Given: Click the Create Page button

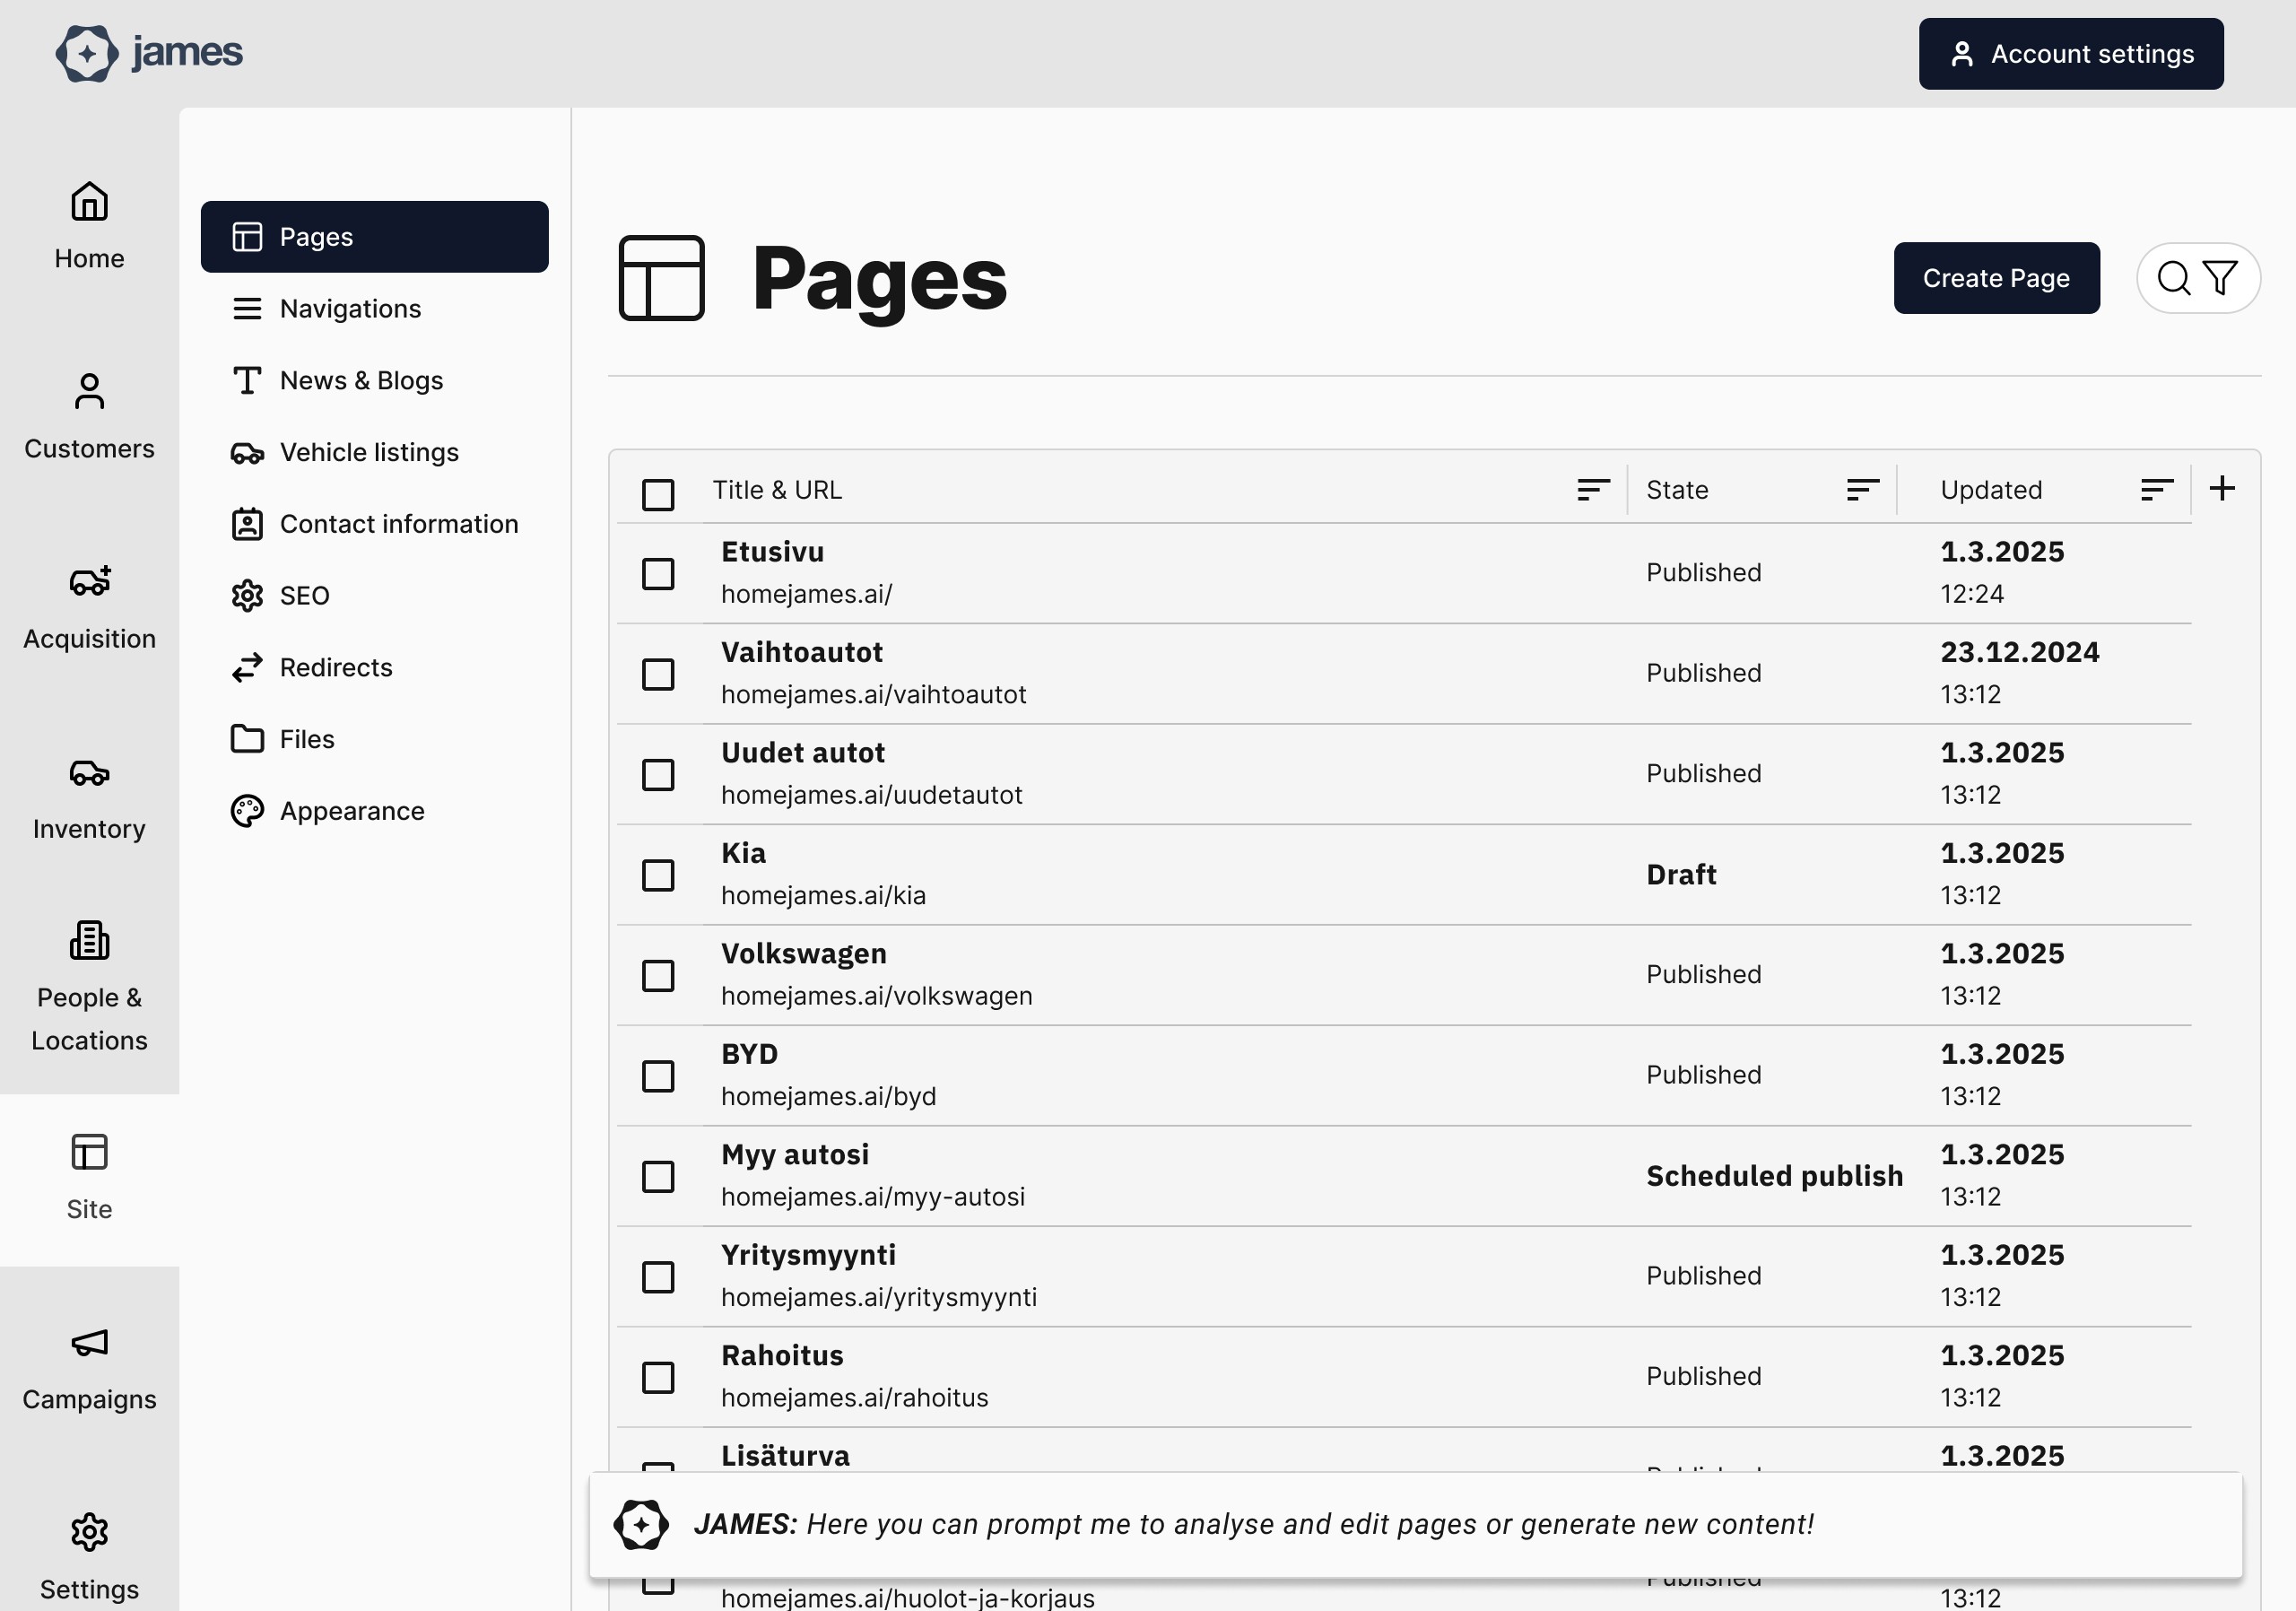Looking at the screenshot, I should tap(1996, 278).
